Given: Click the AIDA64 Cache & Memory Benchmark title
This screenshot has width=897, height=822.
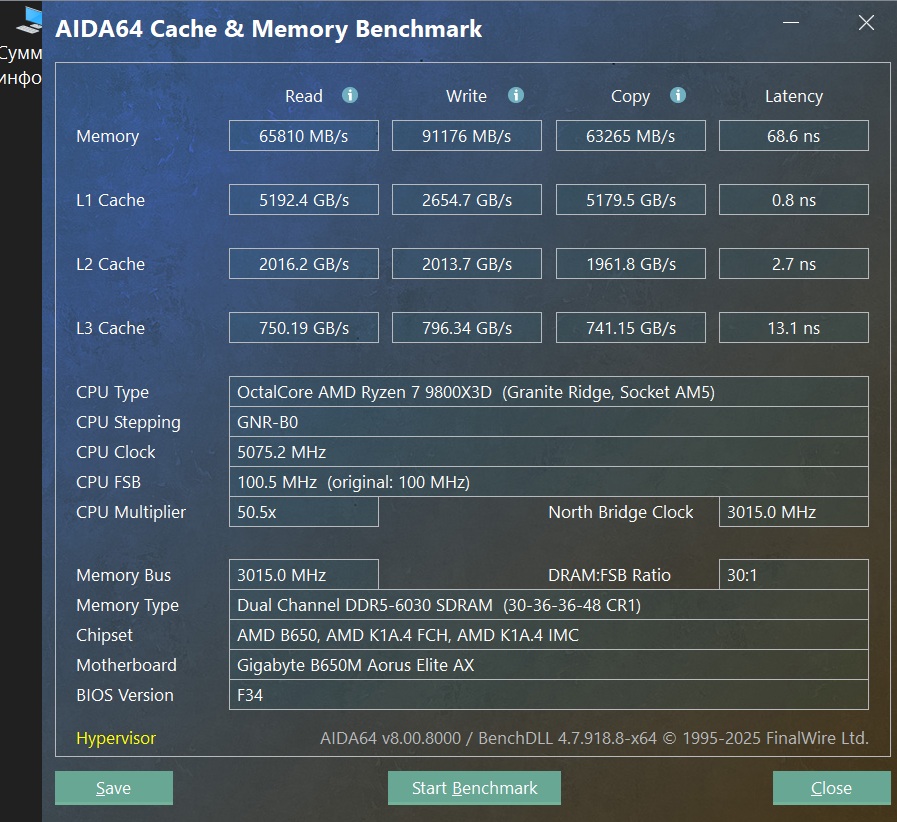Looking at the screenshot, I should point(268,29).
